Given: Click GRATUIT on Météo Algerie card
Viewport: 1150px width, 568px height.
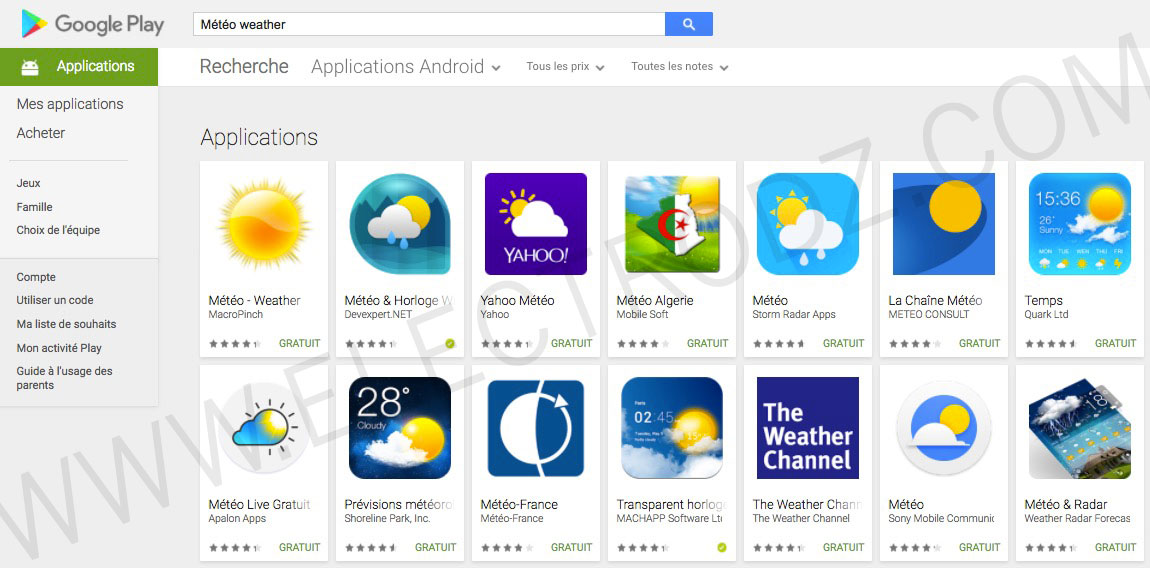Looking at the screenshot, I should (x=708, y=343).
